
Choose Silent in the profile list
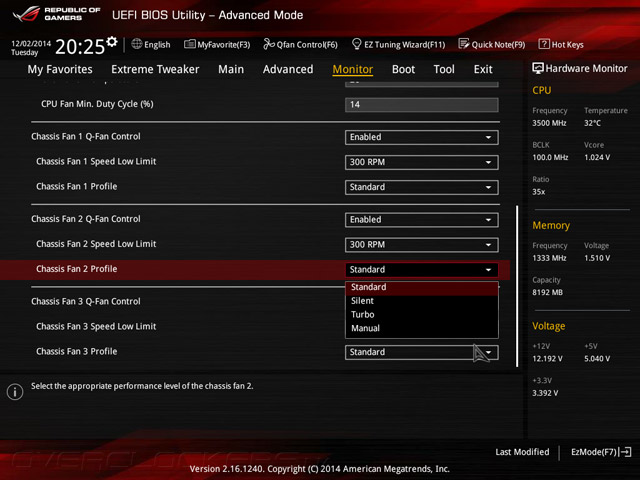422,301
